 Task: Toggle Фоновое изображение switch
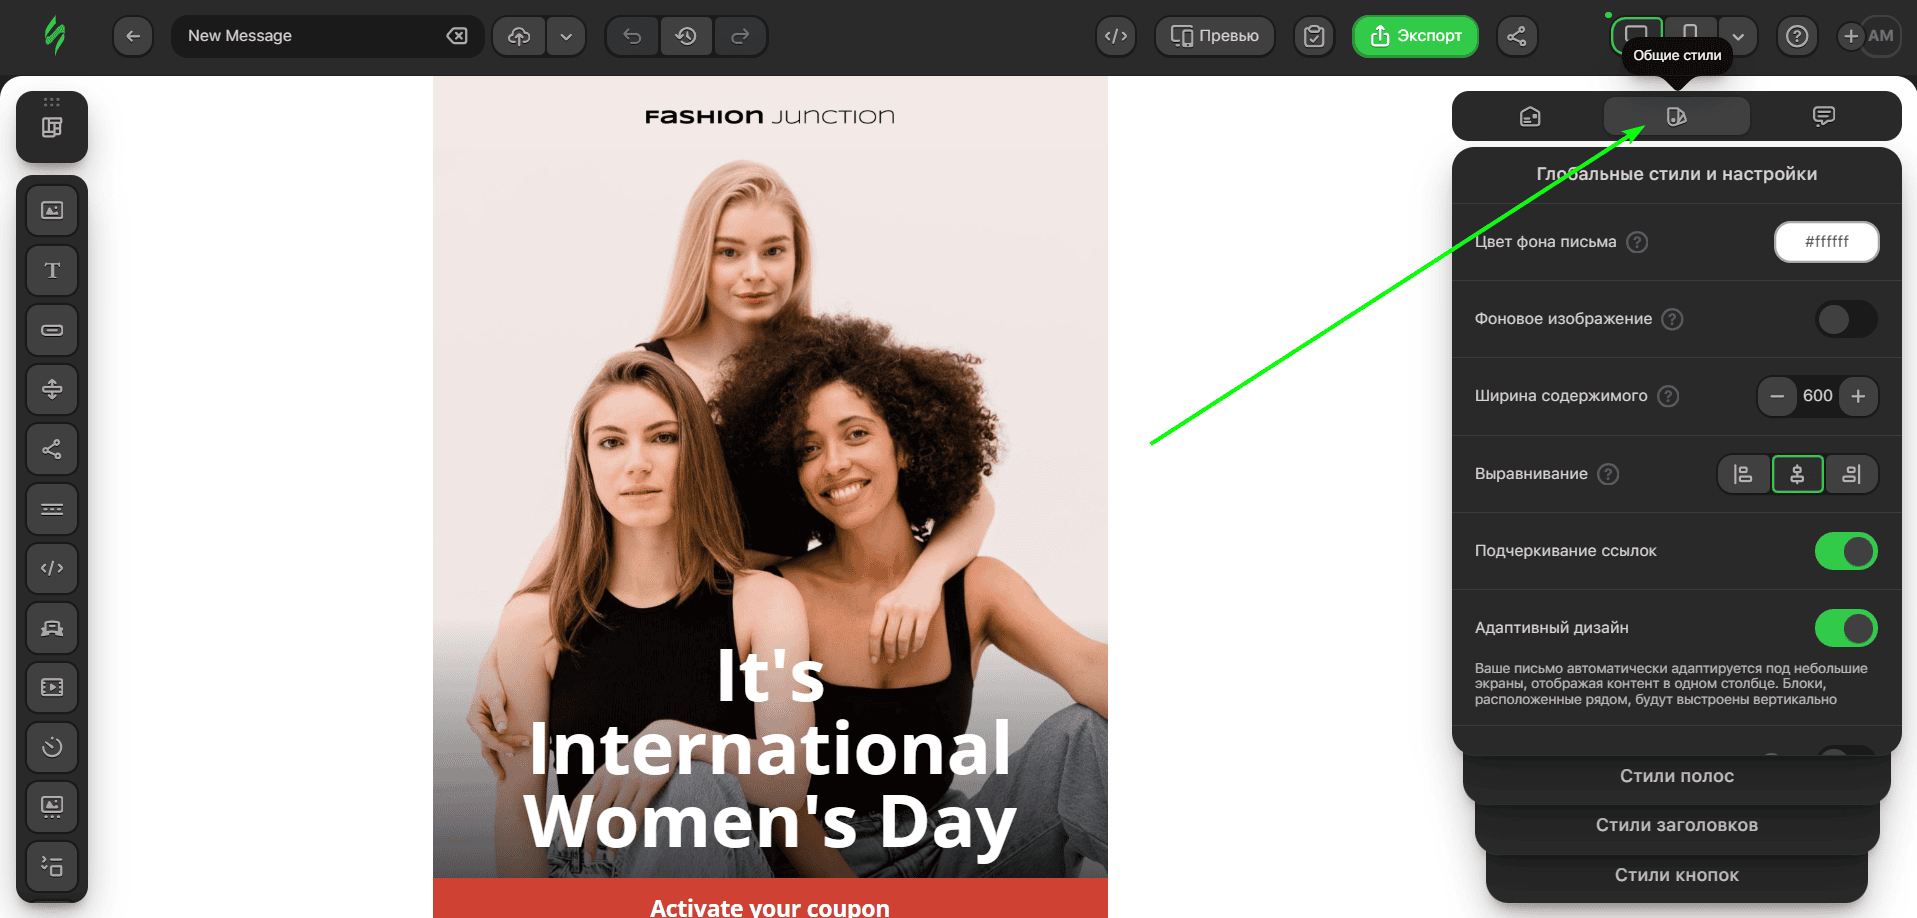(1845, 319)
